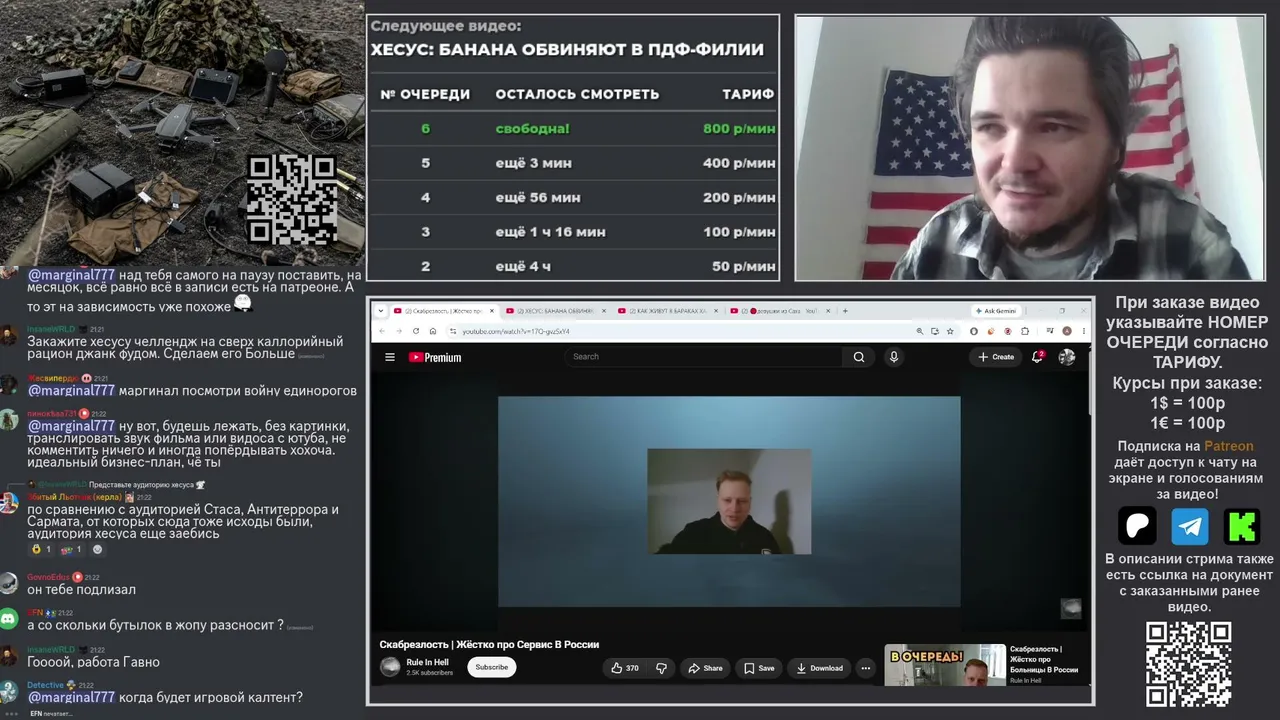The image size is (1280, 720).
Task: Click the Ask Gemini button
Action: point(996,311)
